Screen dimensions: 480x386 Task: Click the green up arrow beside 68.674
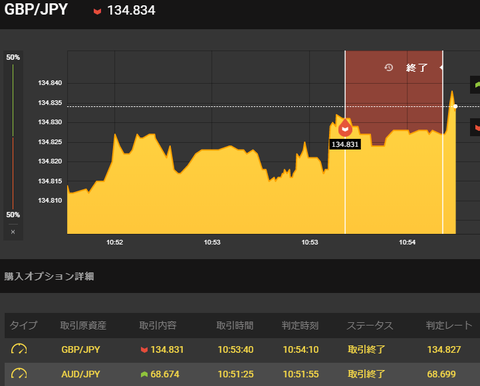(144, 374)
